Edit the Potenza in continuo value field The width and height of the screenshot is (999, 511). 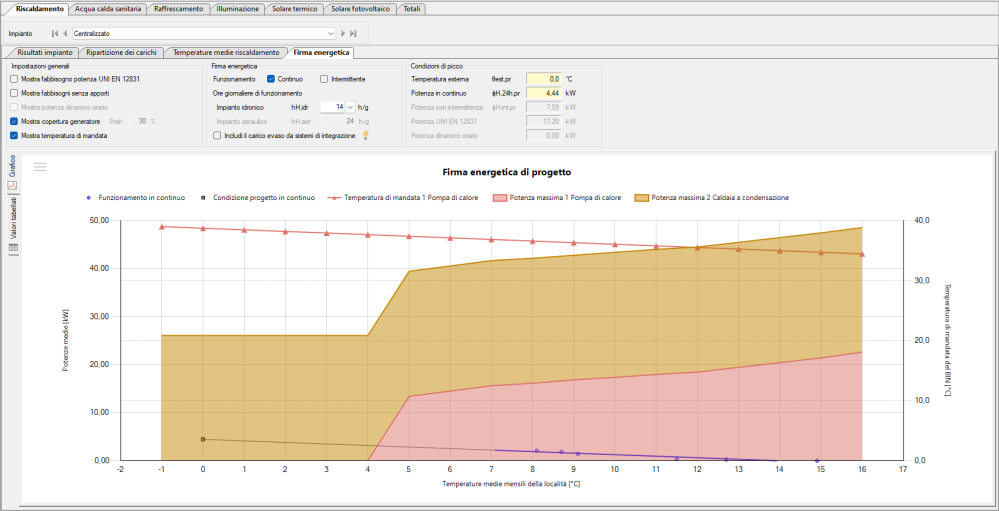pyautogui.click(x=543, y=93)
